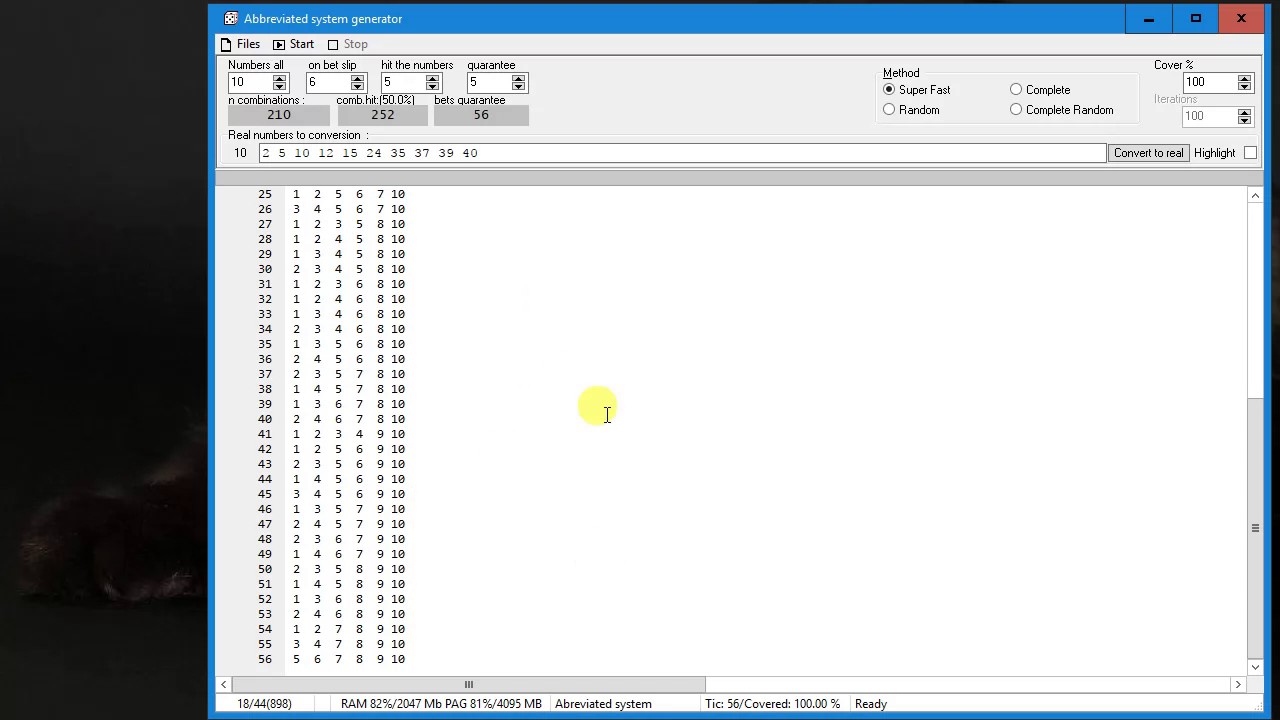Click the hit the numbers input field
The image size is (1280, 720).
click(x=403, y=83)
